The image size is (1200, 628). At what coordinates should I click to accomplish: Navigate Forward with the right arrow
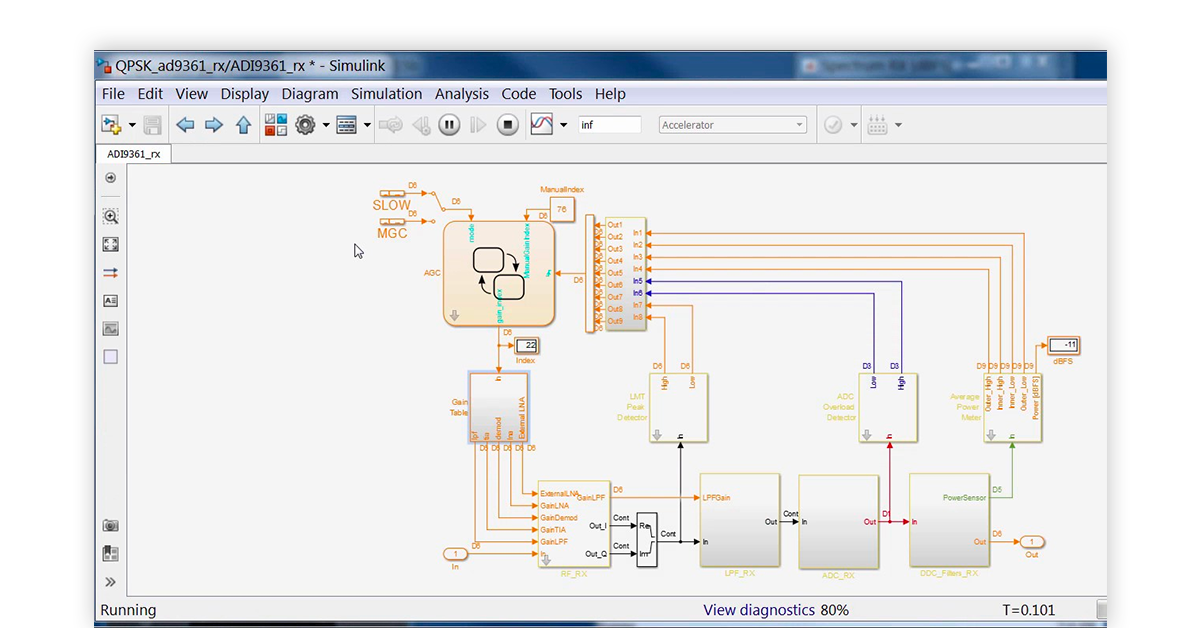pos(214,125)
